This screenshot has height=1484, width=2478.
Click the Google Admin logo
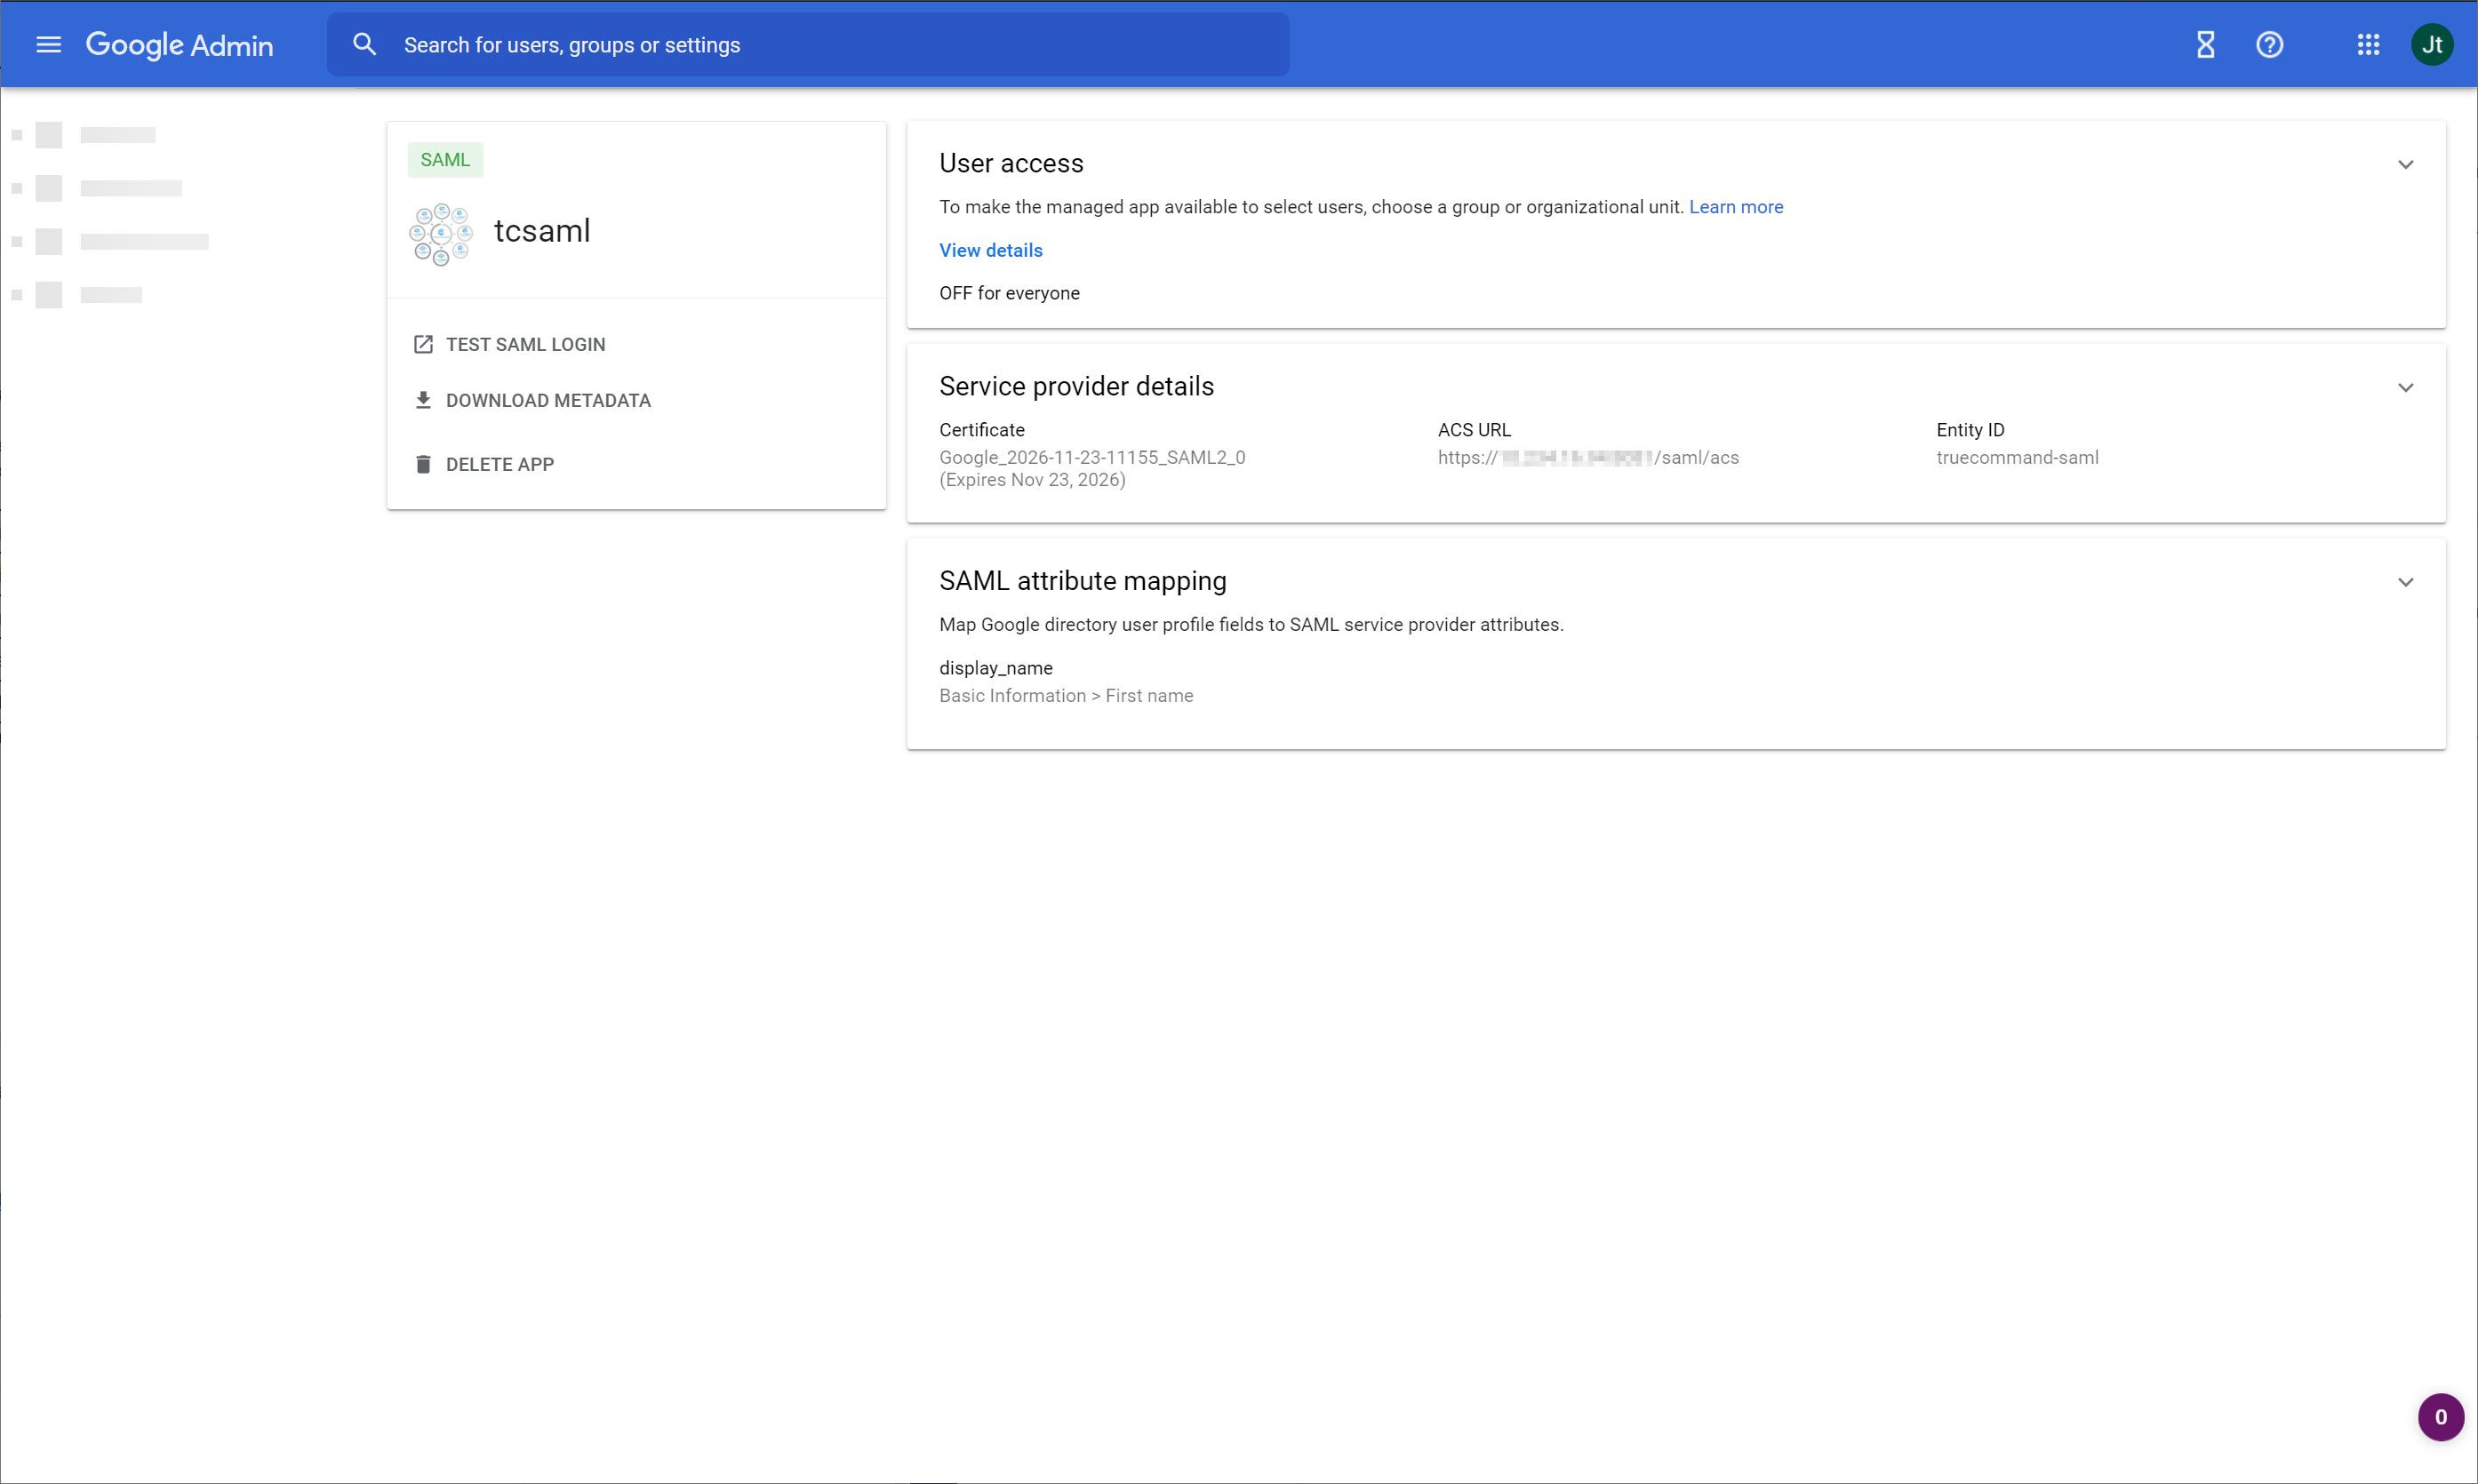pos(180,44)
